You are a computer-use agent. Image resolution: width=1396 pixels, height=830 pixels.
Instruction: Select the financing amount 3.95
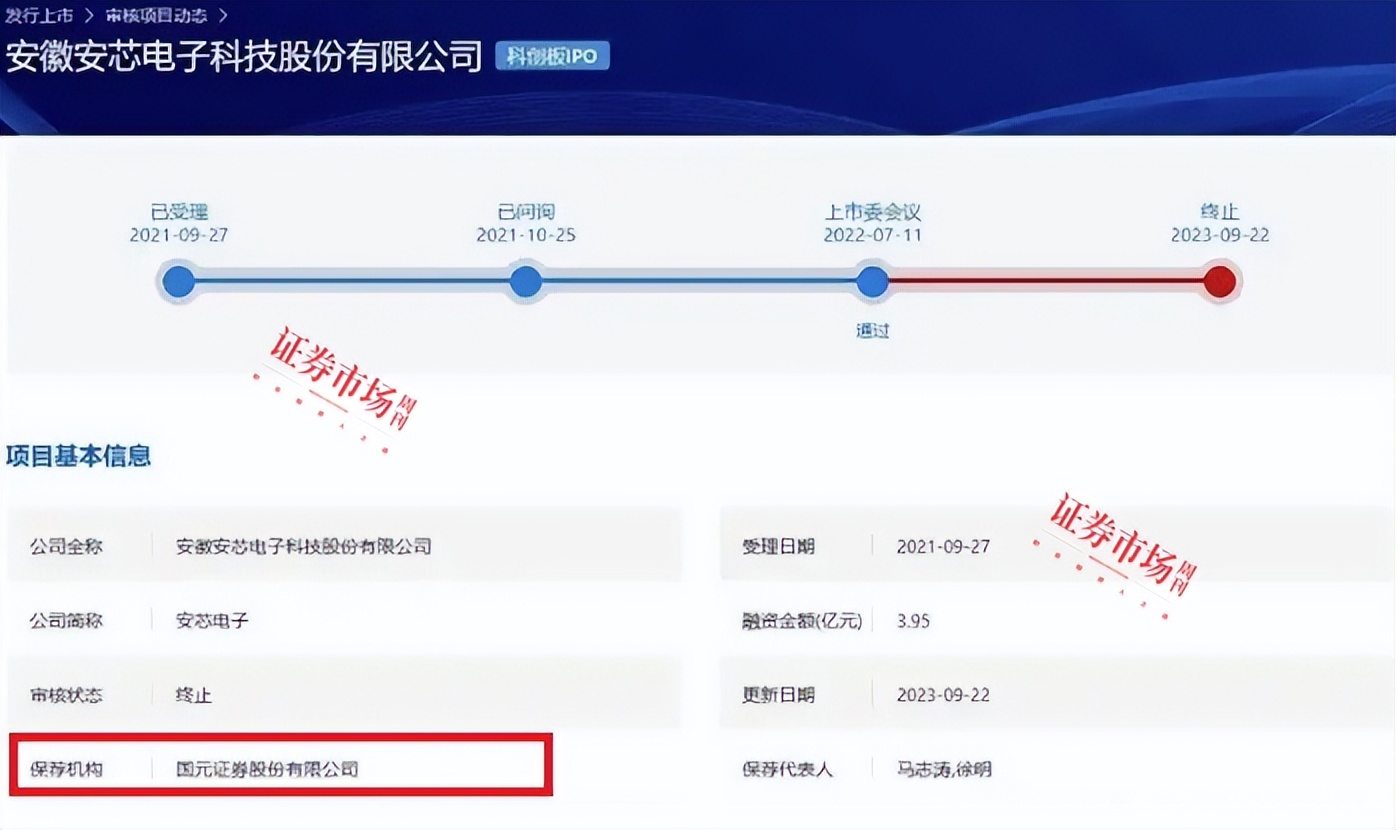pos(913,621)
